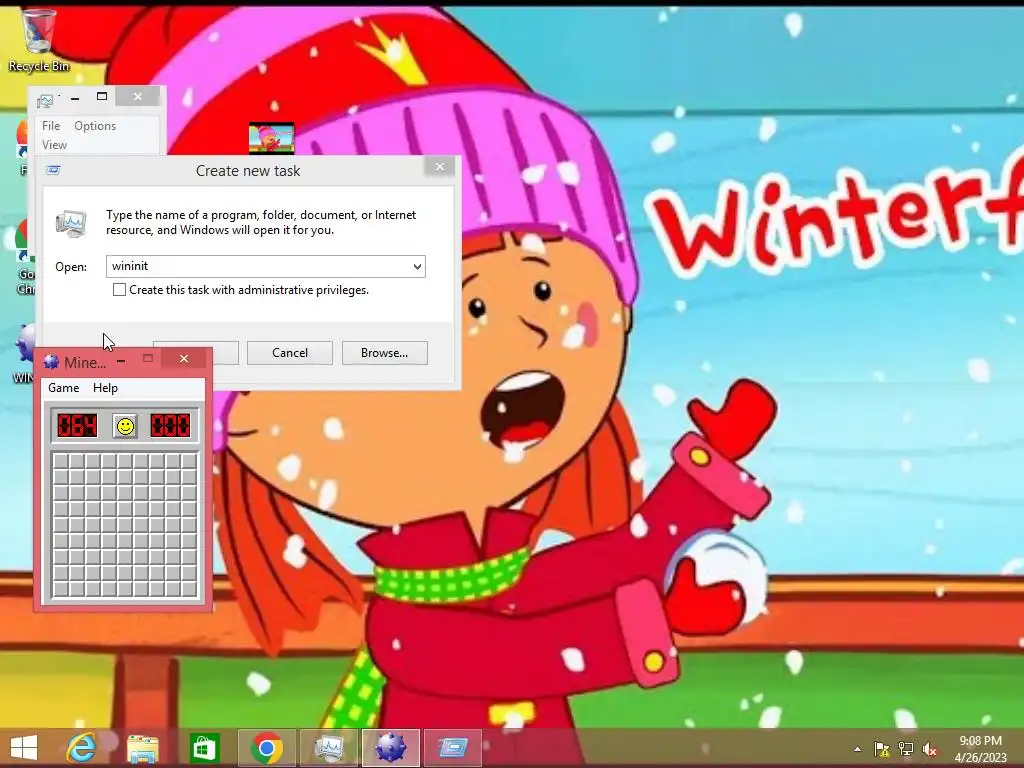Image resolution: width=1024 pixels, height=768 pixels.
Task: Open the Windows Store taskbar icon
Action: point(204,748)
